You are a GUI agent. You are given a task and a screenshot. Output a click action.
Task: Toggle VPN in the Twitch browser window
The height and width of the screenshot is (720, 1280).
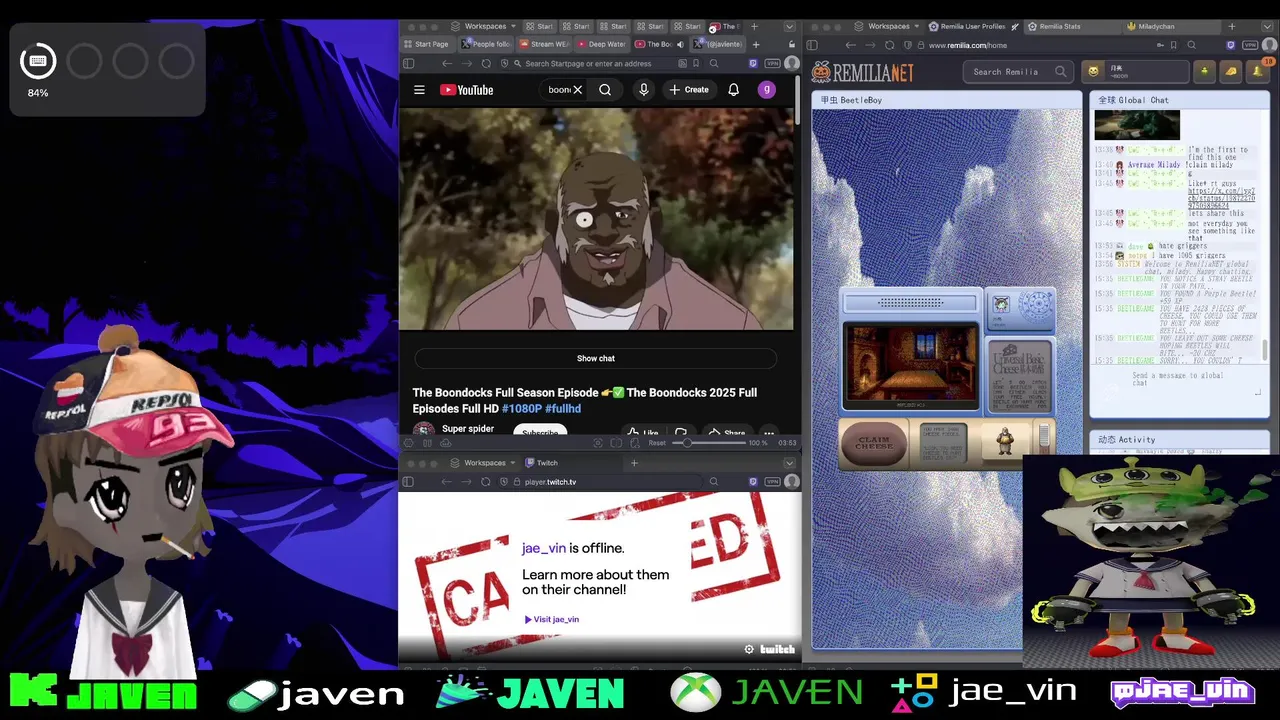coord(771,482)
